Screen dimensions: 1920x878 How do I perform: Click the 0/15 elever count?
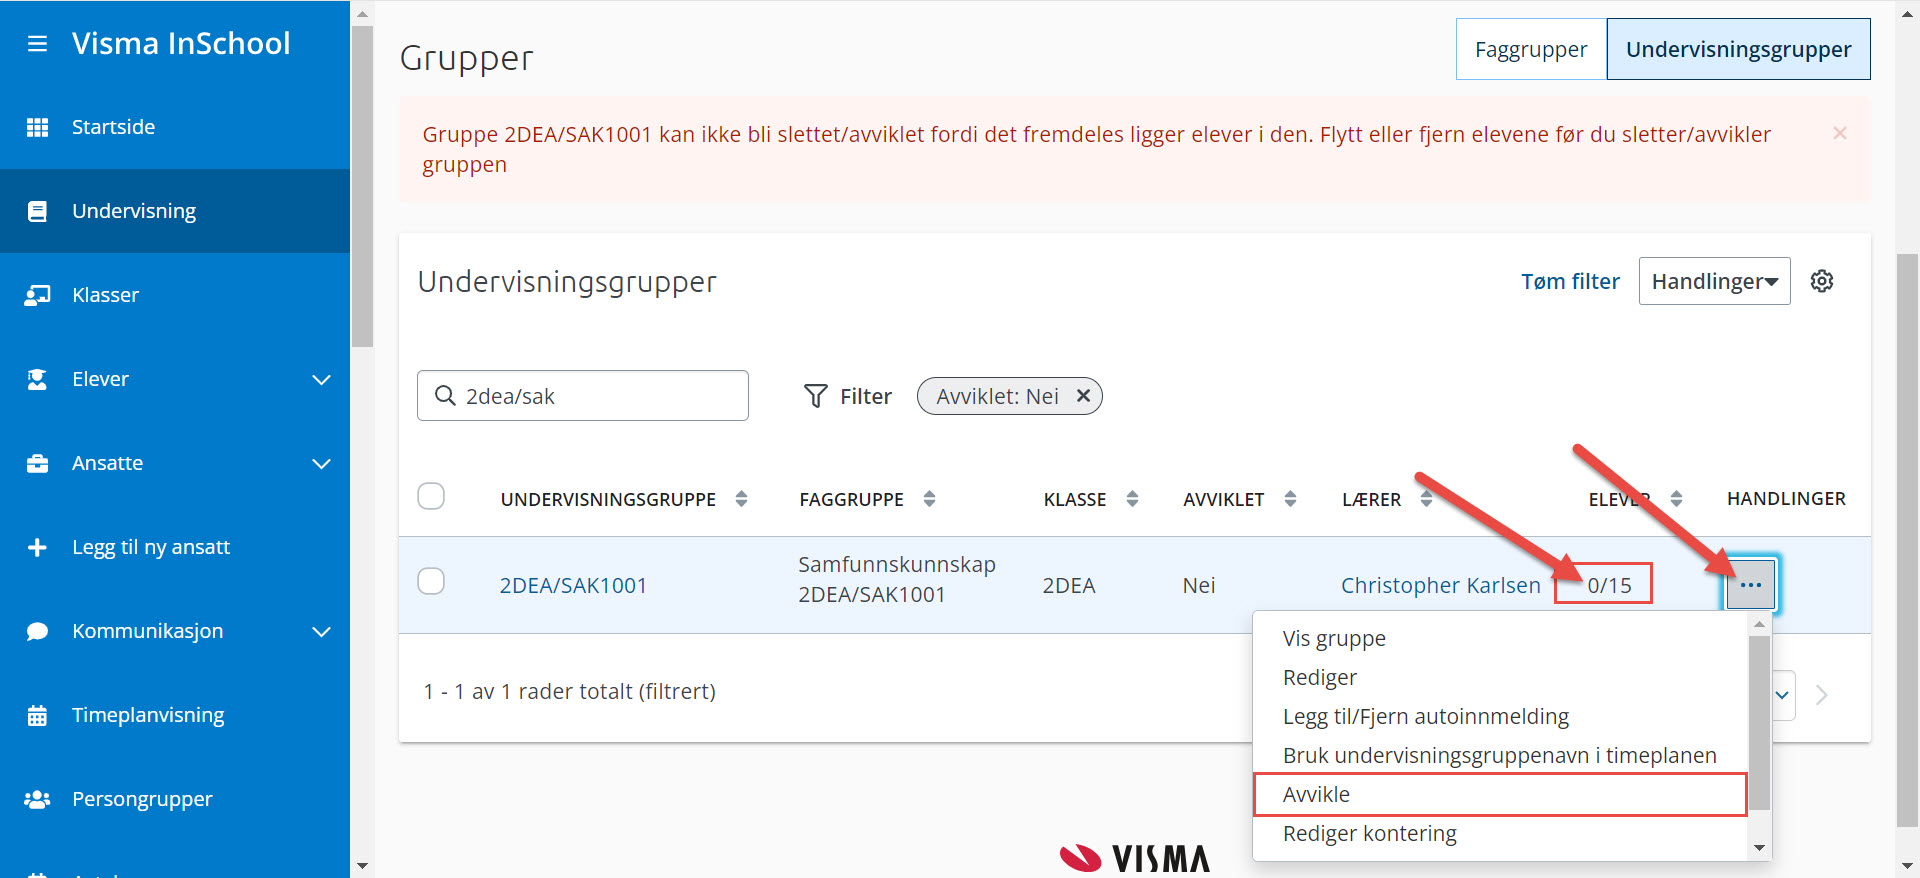pyautogui.click(x=1609, y=585)
